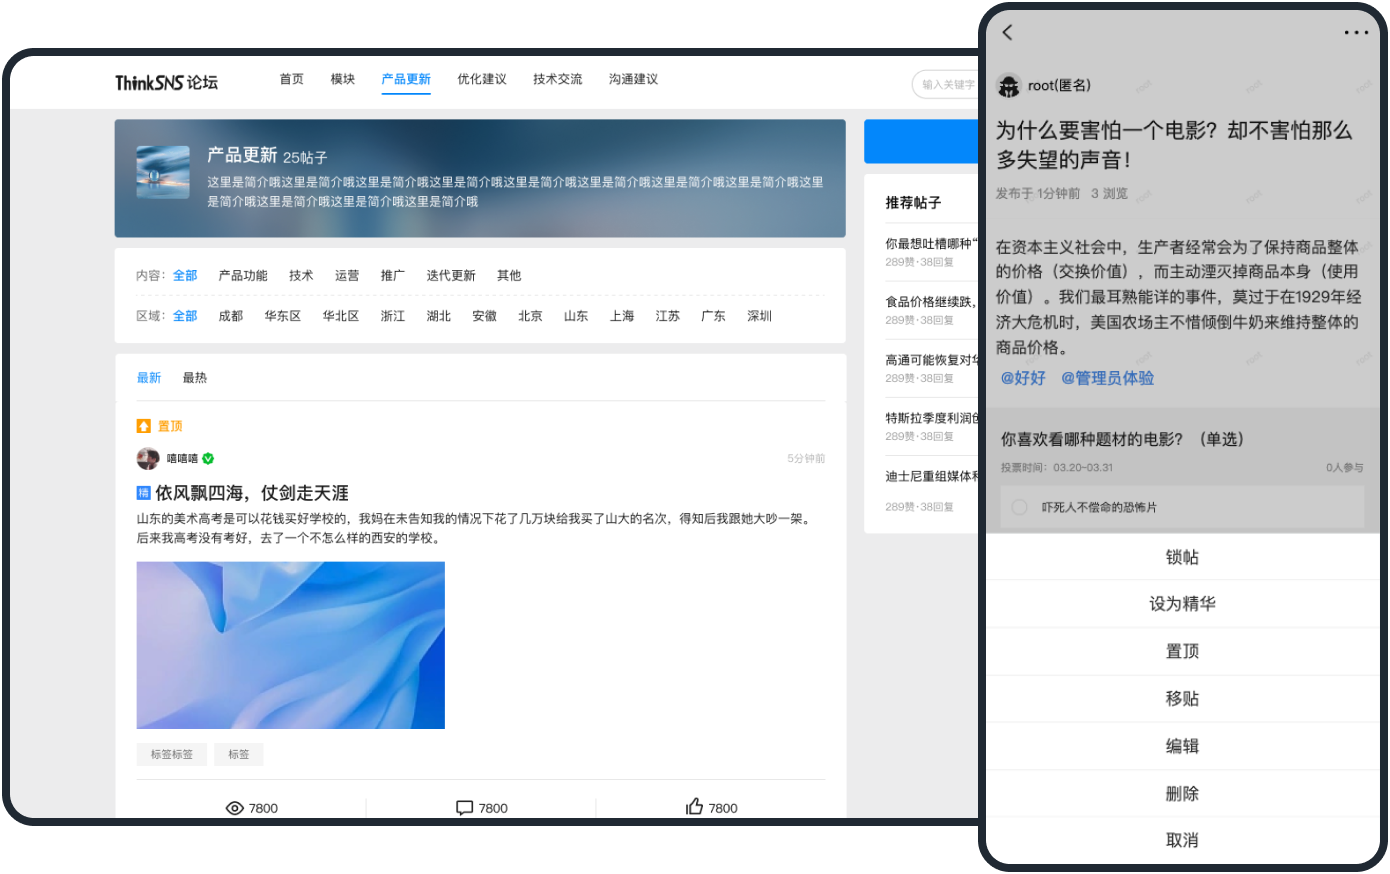Filter region by 成都
This screenshot has height=874, width=1390.
coord(231,316)
